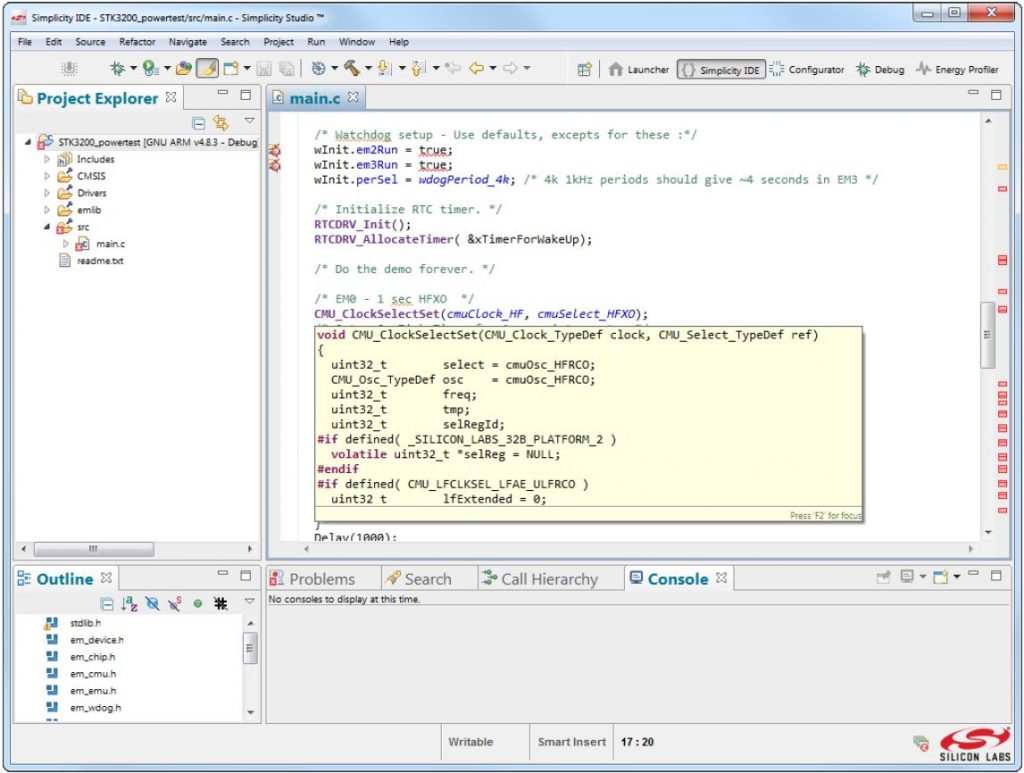1024x773 pixels.
Task: Switch to the Energy Profiler perspective
Action: point(957,69)
